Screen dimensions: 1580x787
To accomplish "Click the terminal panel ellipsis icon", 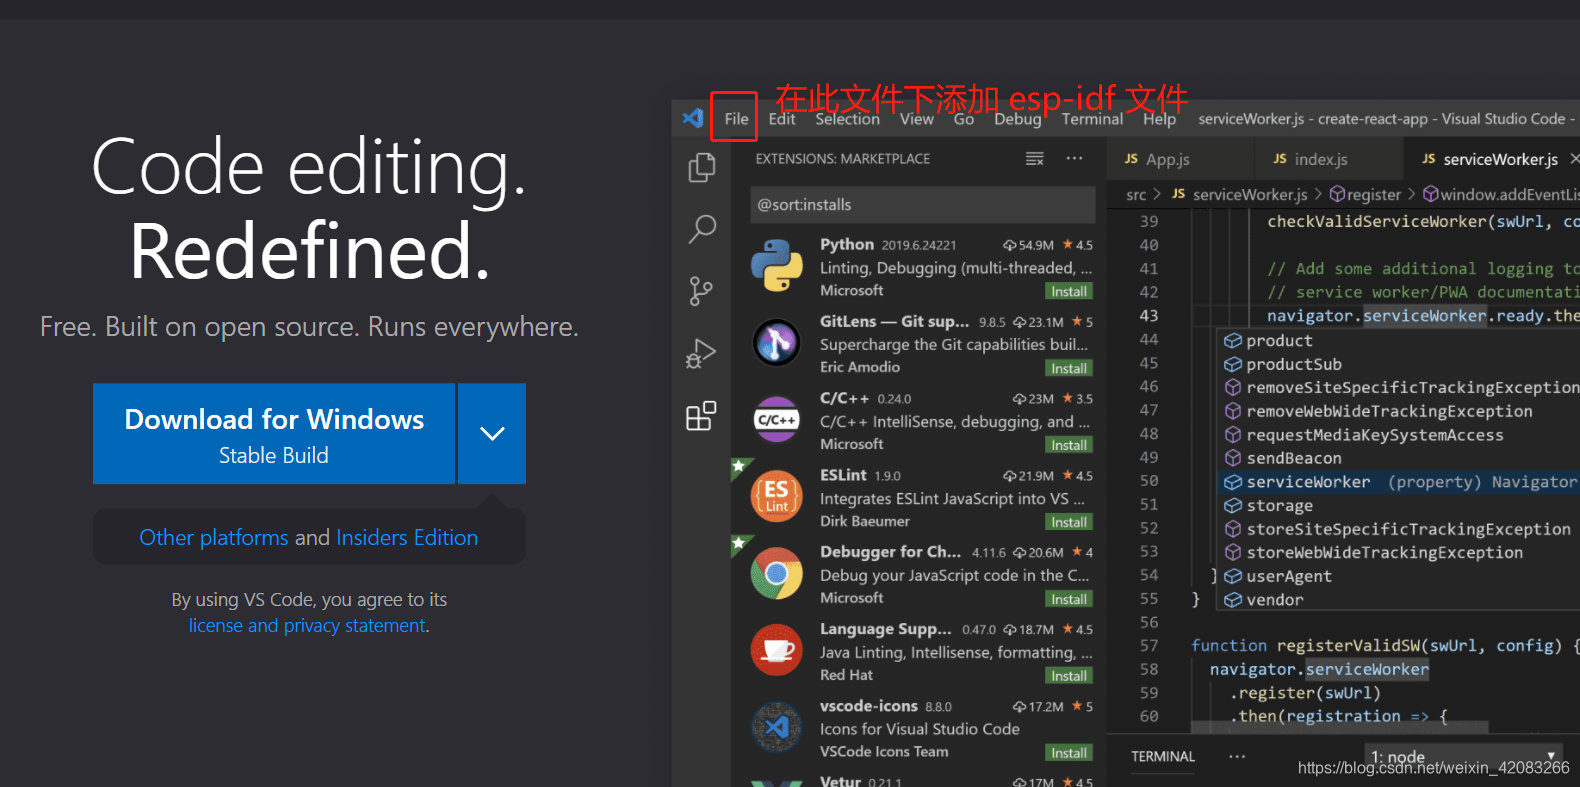I will (1237, 756).
